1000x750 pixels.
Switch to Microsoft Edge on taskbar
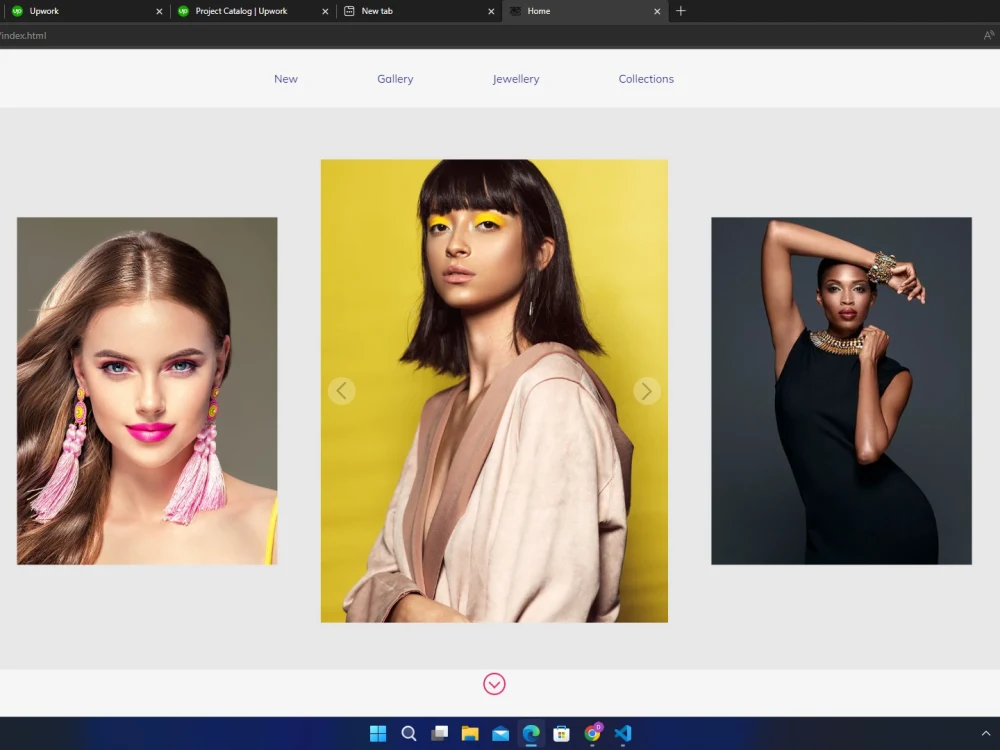click(x=531, y=733)
